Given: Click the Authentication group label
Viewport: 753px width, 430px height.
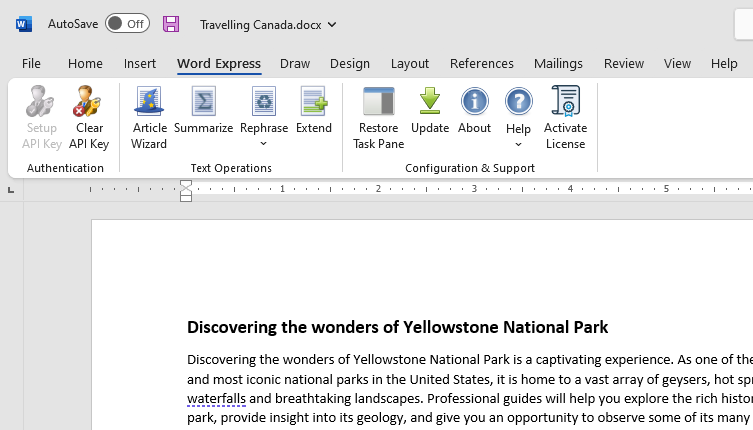Looking at the screenshot, I should [x=65, y=168].
